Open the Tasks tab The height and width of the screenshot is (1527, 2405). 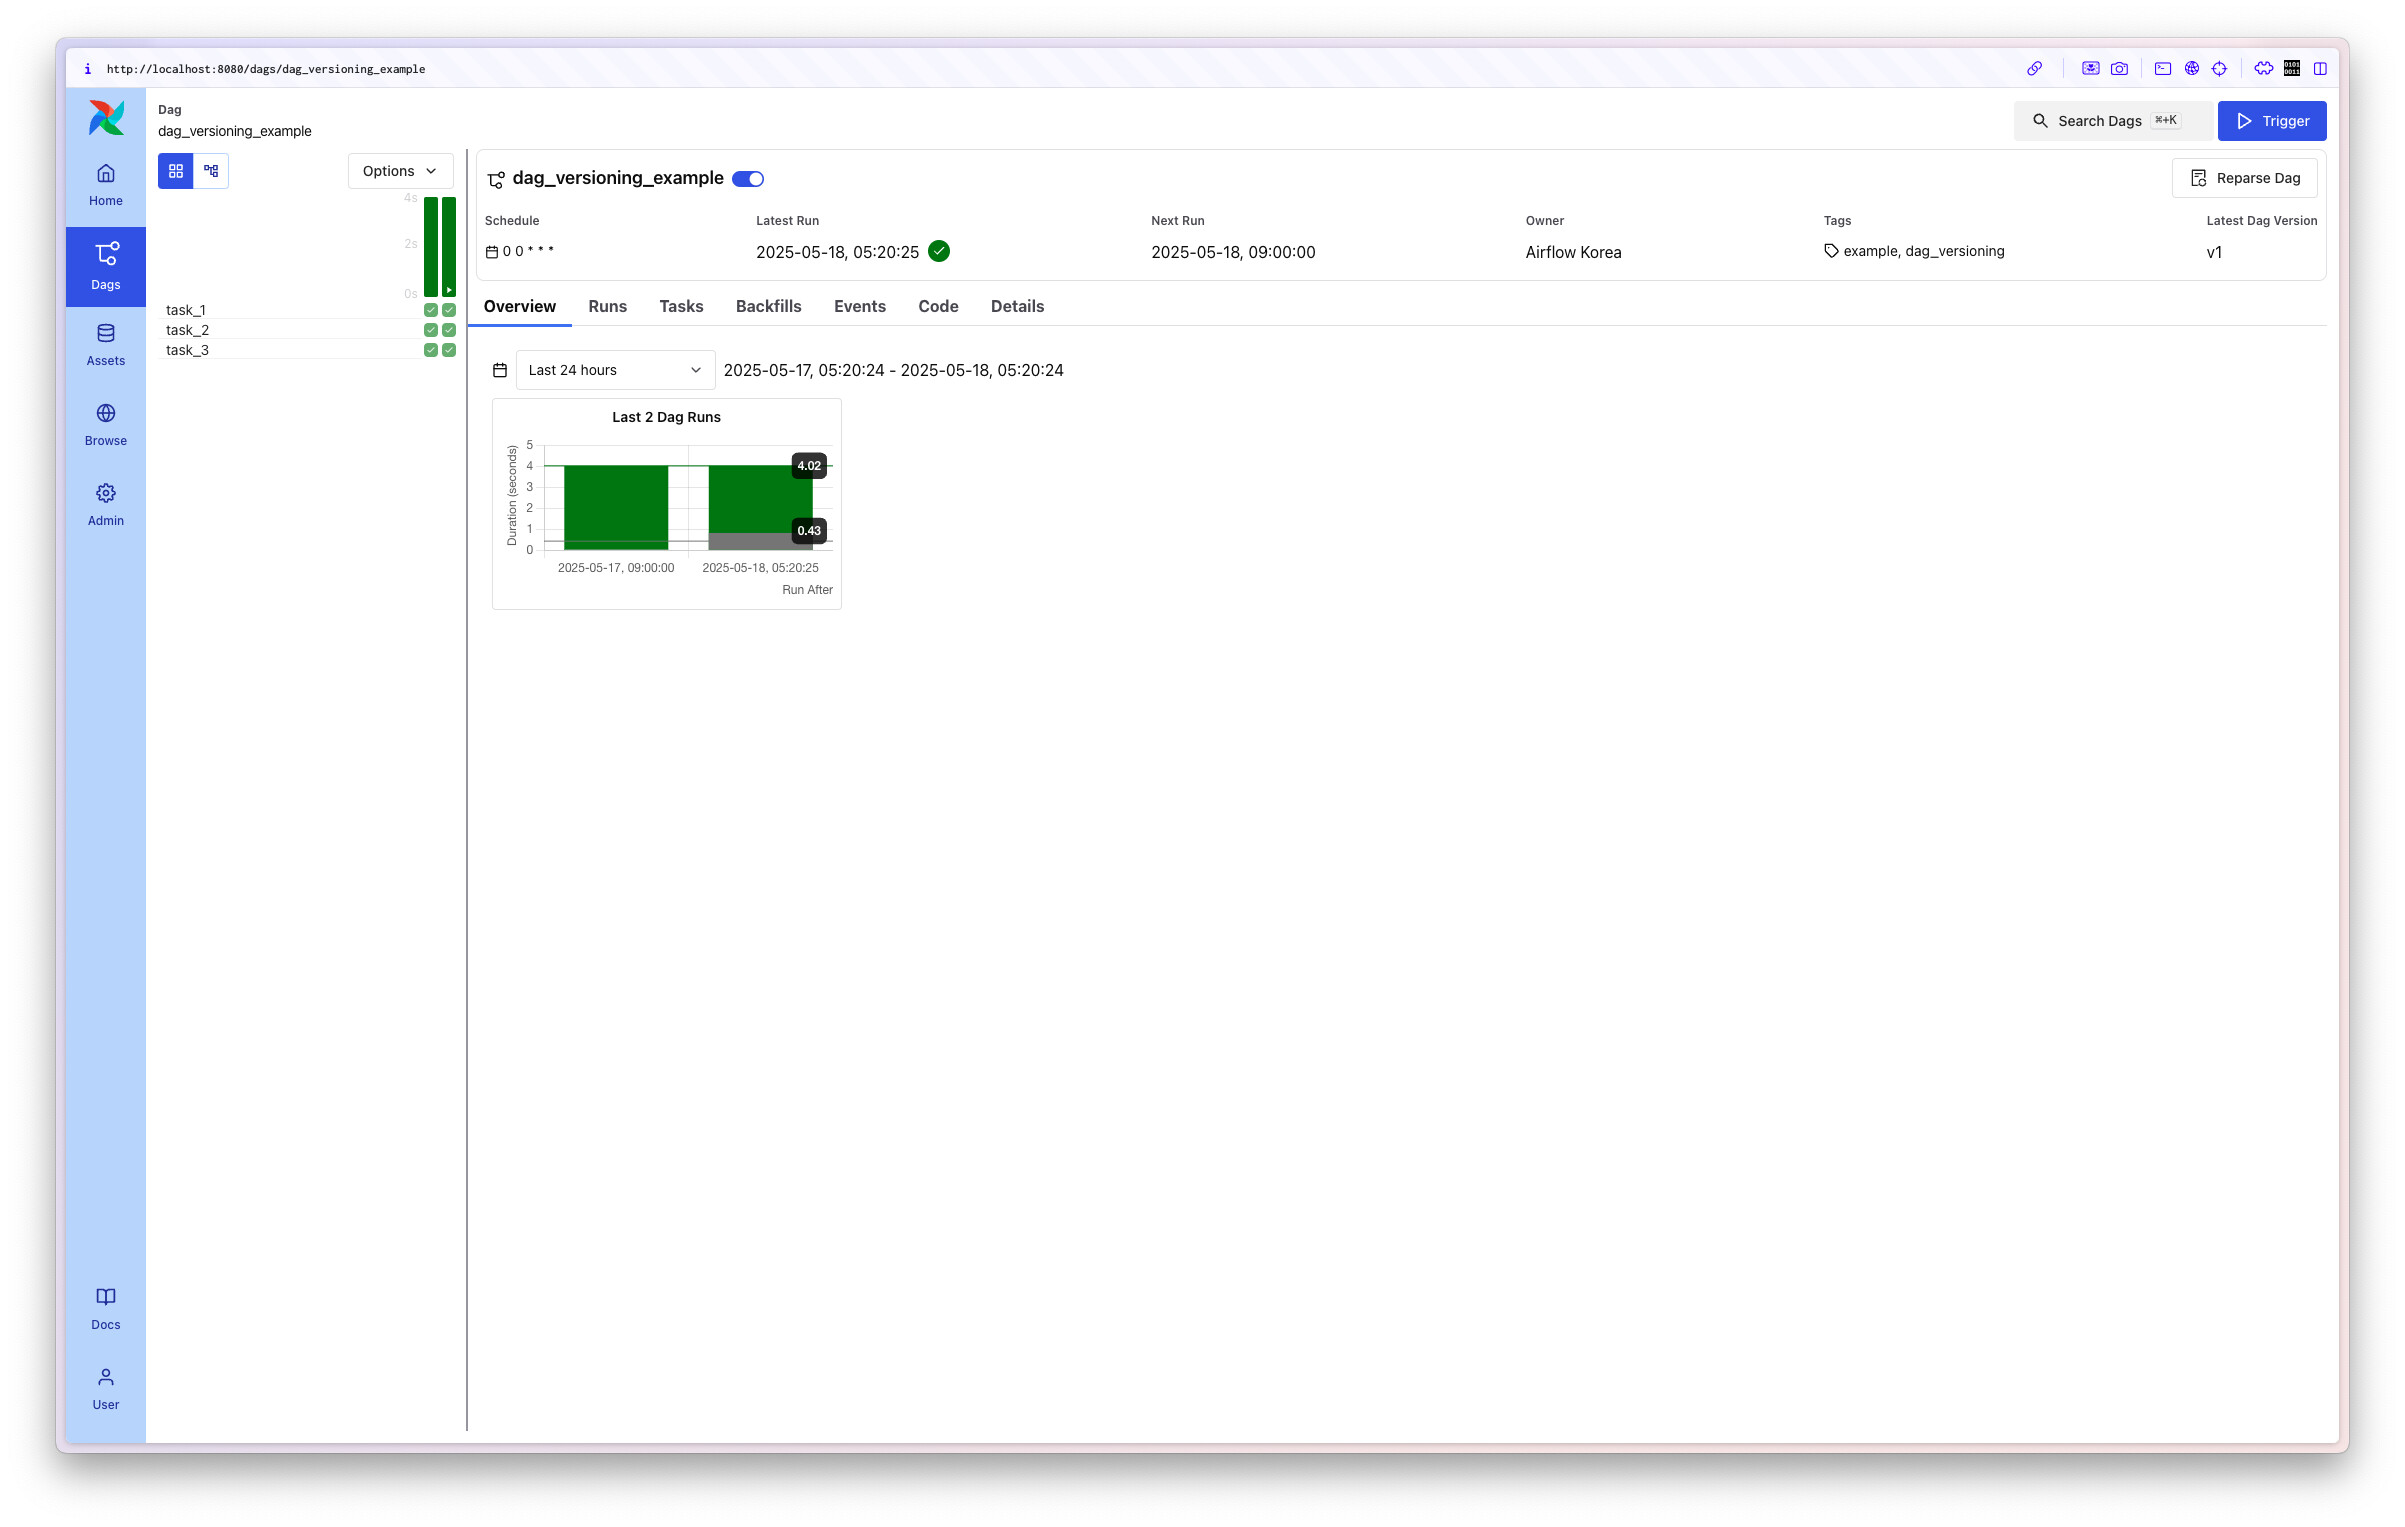pyautogui.click(x=681, y=306)
